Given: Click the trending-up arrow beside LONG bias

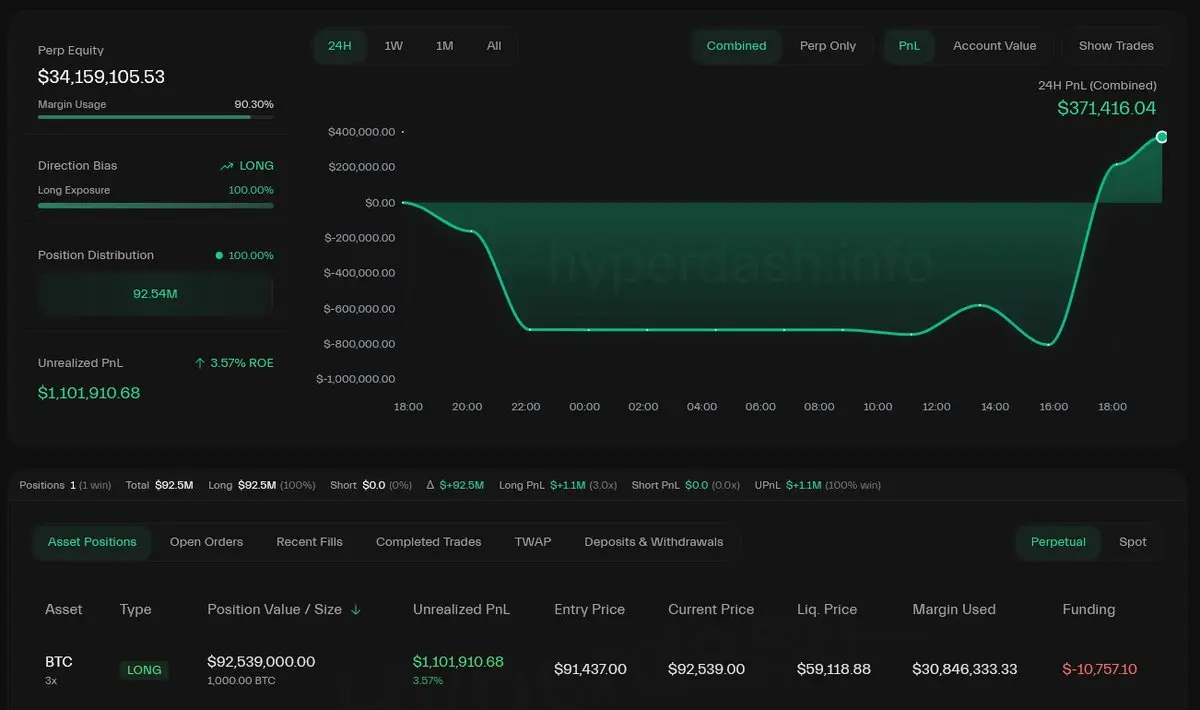Looking at the screenshot, I should pos(227,167).
